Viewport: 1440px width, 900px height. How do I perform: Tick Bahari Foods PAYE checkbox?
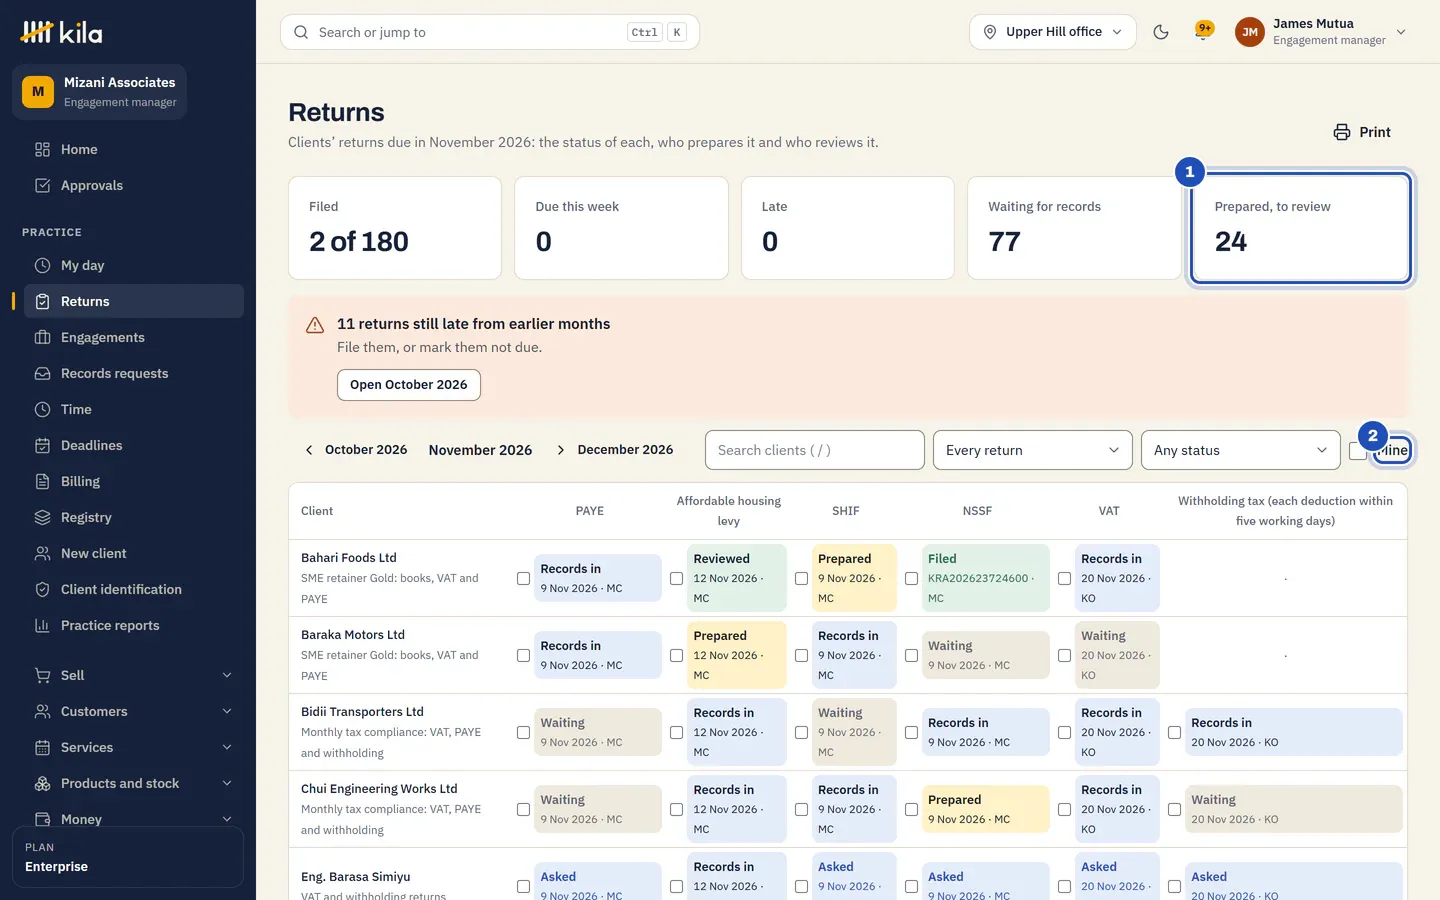click(x=523, y=578)
